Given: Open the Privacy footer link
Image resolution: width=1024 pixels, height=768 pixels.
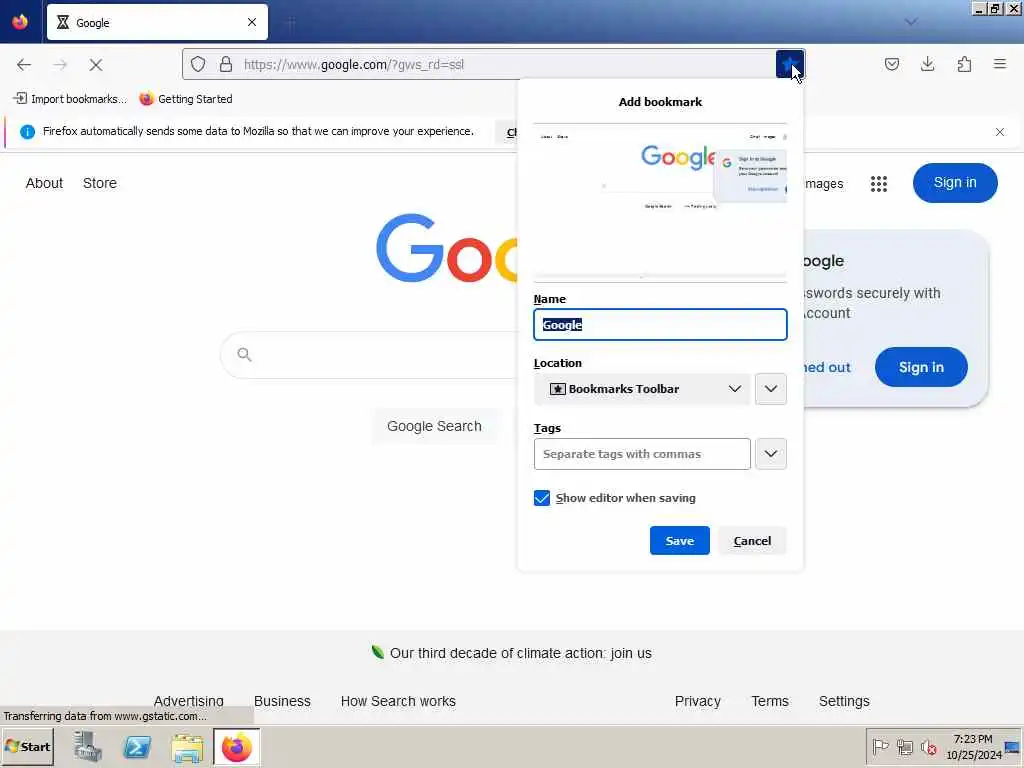Looking at the screenshot, I should (x=697, y=701).
